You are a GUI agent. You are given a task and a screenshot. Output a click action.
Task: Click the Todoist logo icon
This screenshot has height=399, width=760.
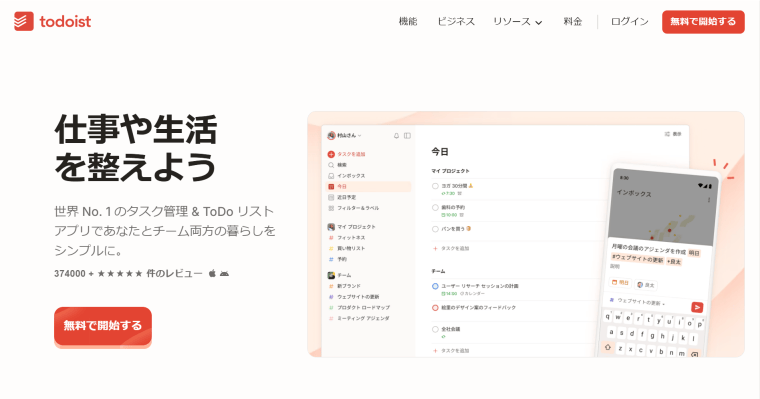[x=24, y=21]
